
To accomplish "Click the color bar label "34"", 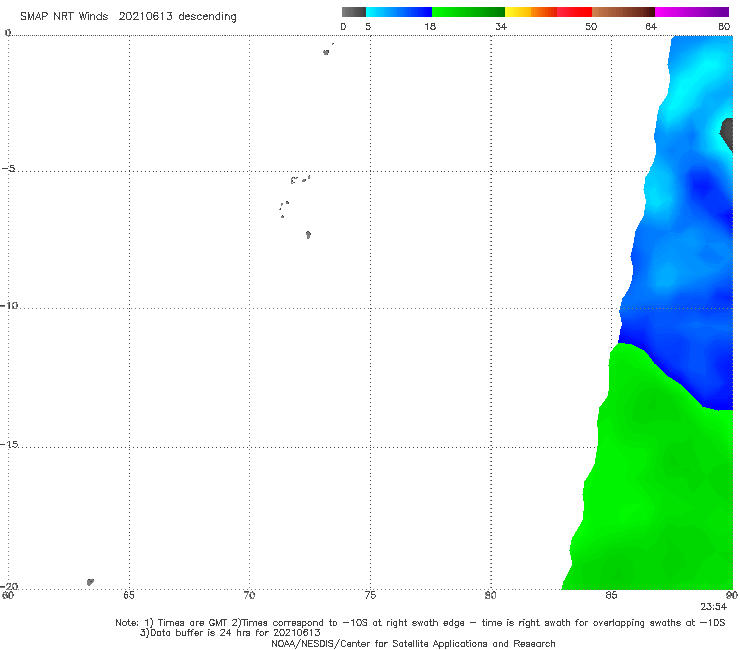I will [x=501, y=26].
